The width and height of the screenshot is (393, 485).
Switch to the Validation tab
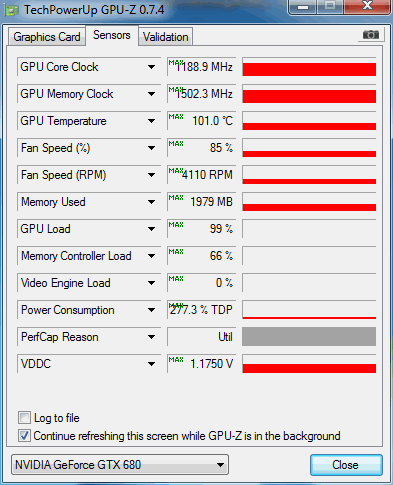(x=166, y=37)
